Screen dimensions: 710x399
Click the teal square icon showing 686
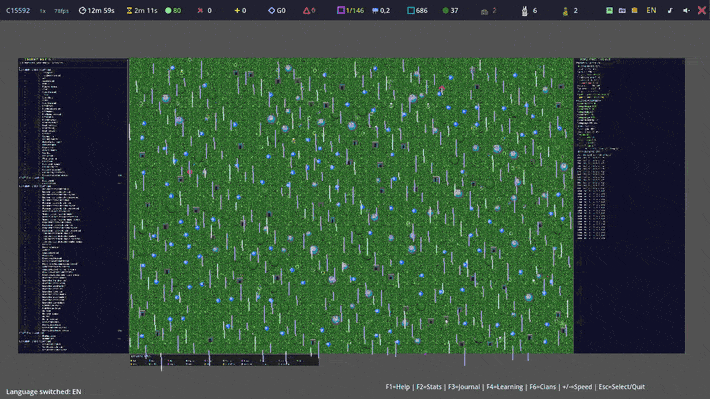tap(411, 10)
